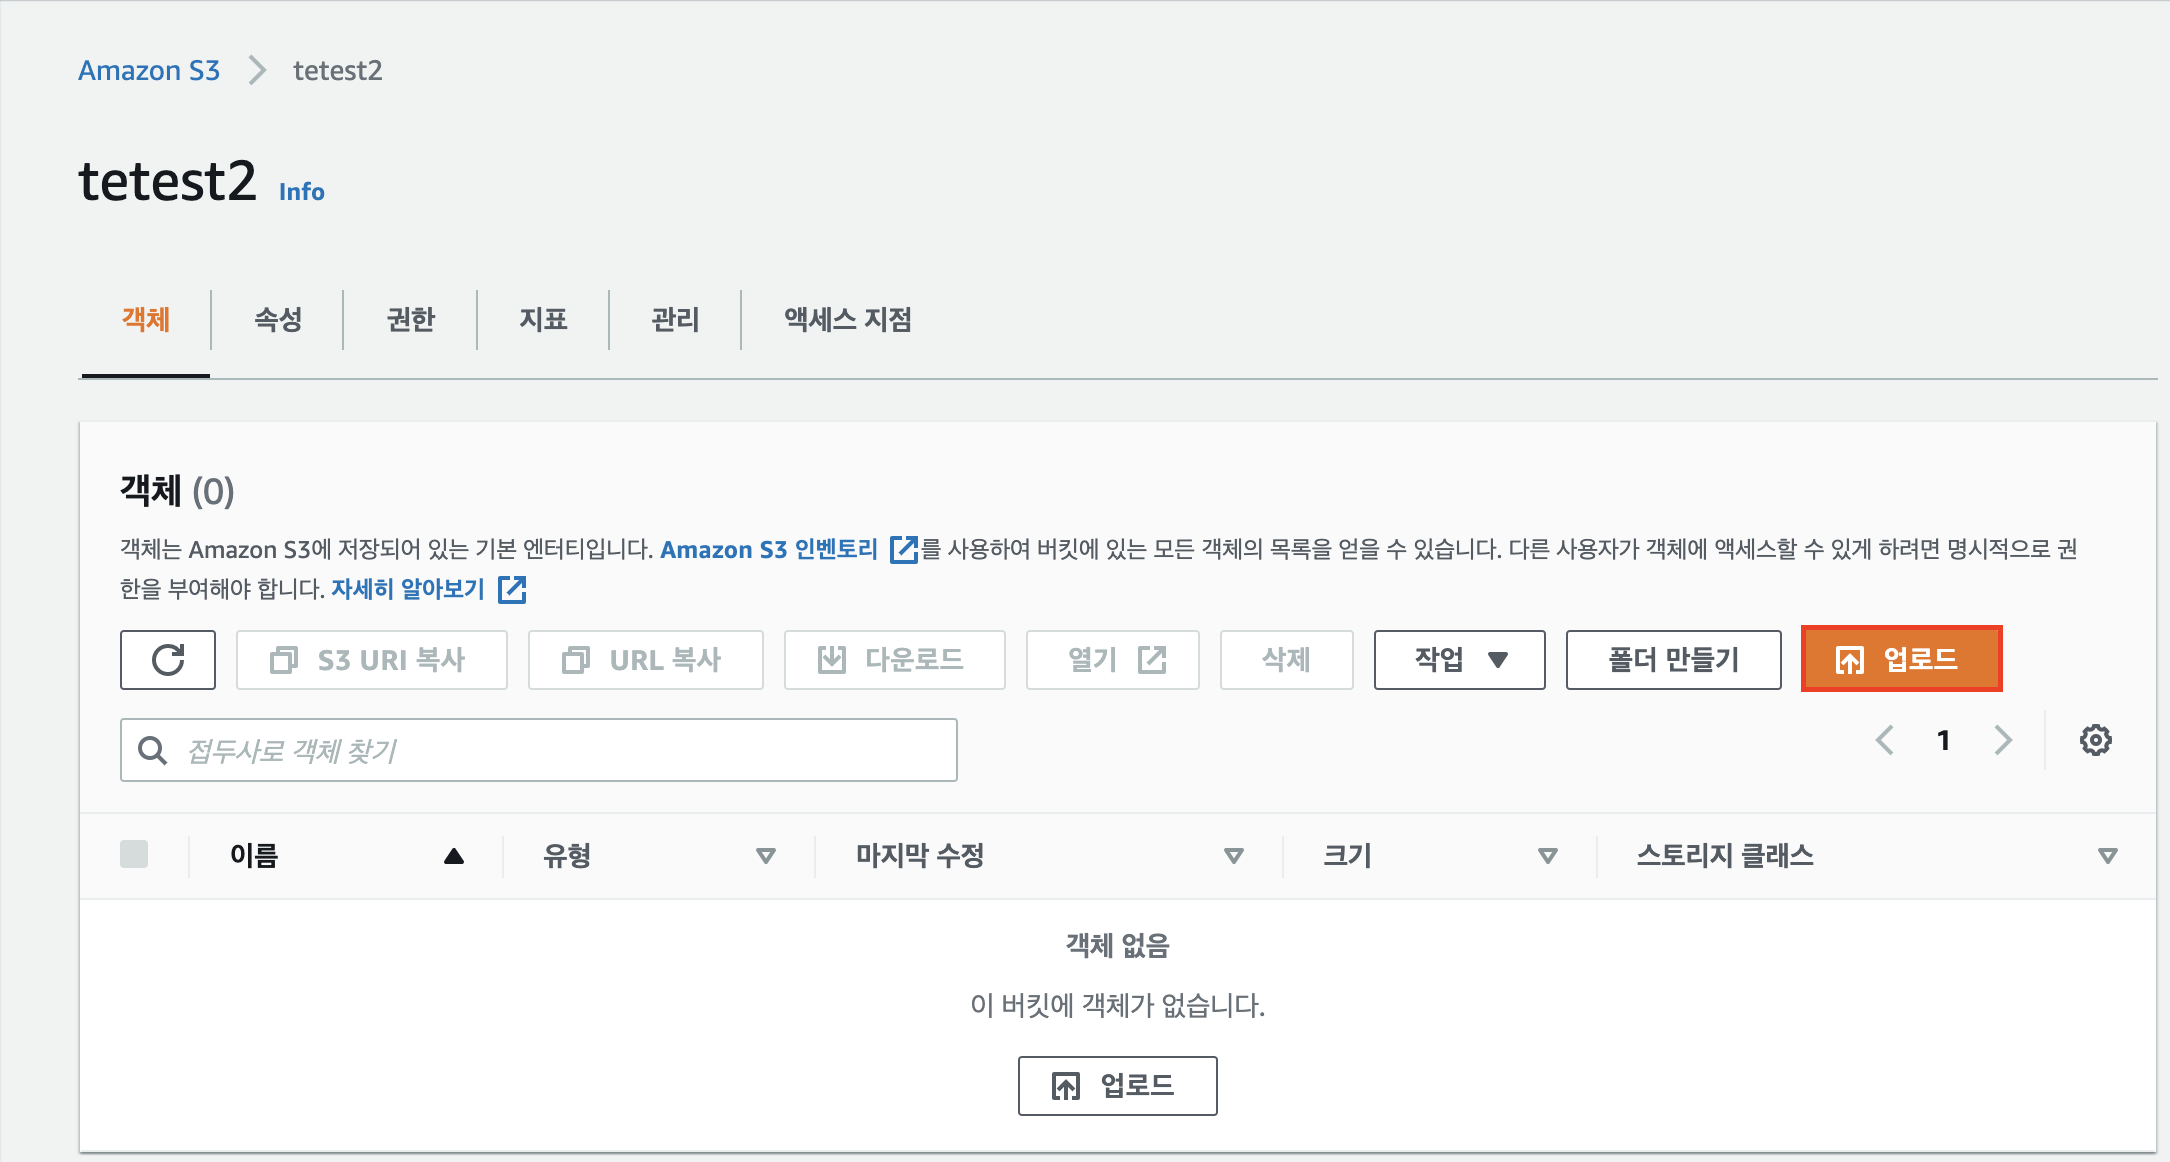Screen dimensions: 2170x1162
Task: Click the orange 업로드 upload button
Action: (1900, 660)
